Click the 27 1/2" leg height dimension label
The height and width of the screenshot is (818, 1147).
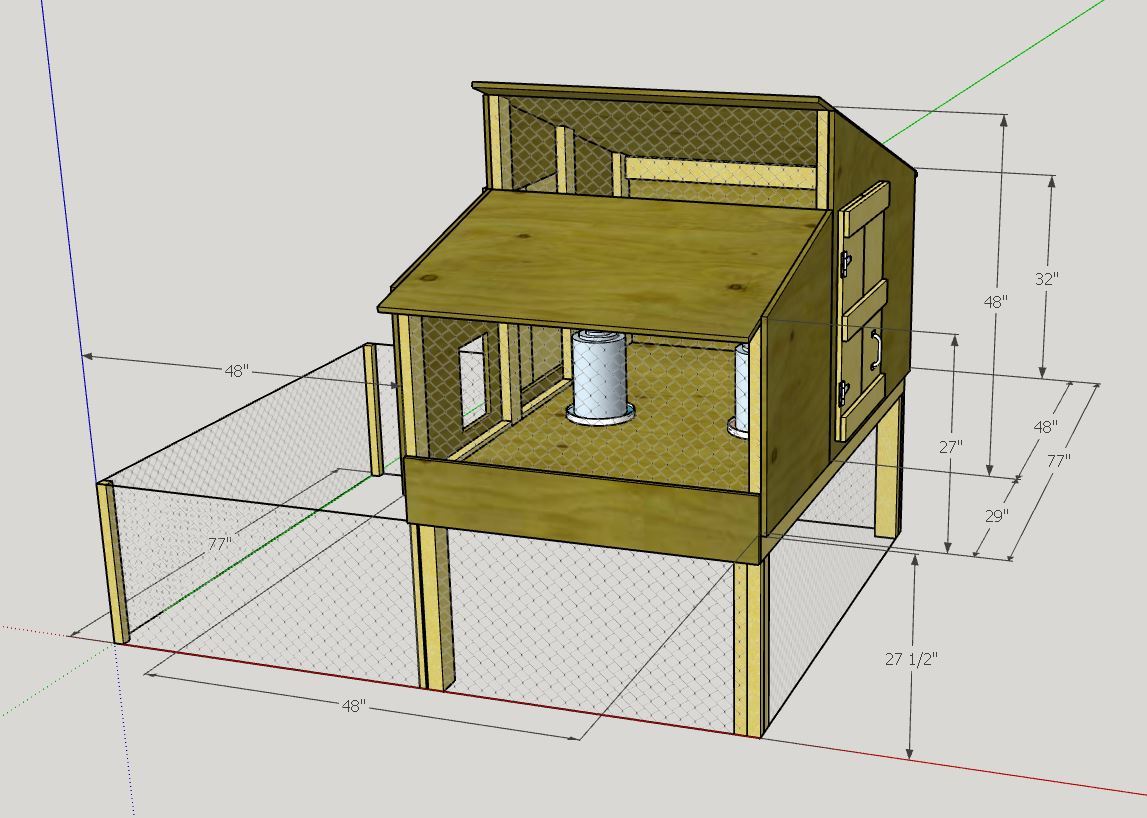pyautogui.click(x=911, y=659)
